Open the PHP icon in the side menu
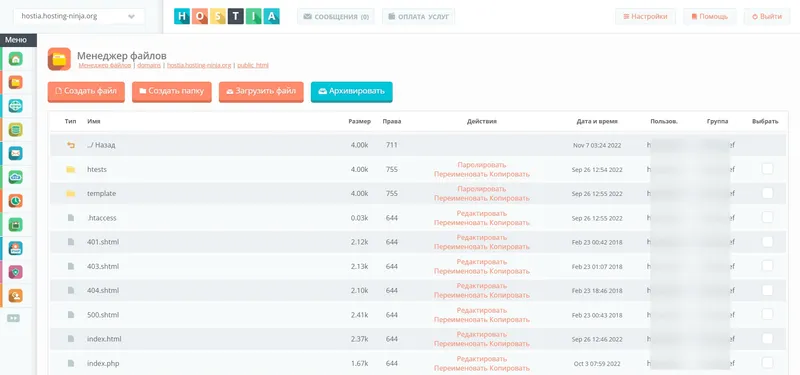Screen dimensions: 800x375 click(16, 248)
